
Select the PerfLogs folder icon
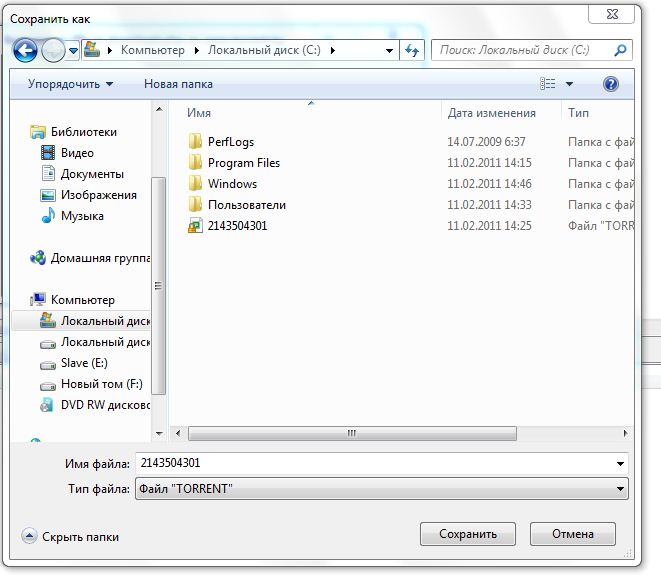[195, 141]
